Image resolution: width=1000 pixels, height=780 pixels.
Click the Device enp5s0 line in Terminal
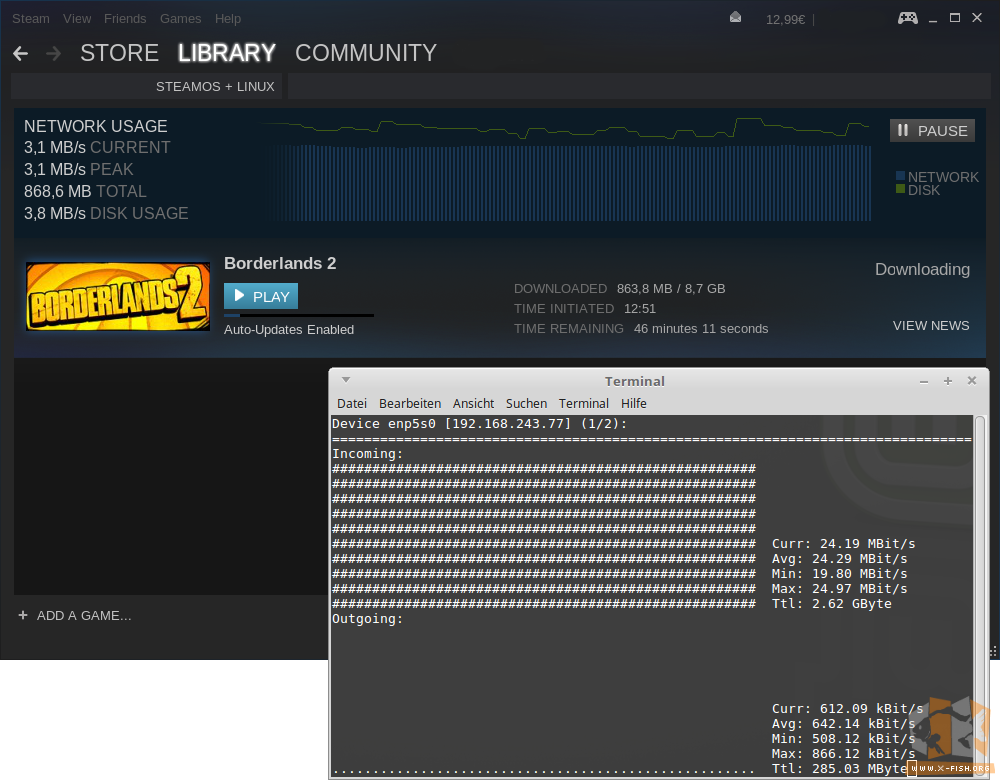[x=480, y=424]
